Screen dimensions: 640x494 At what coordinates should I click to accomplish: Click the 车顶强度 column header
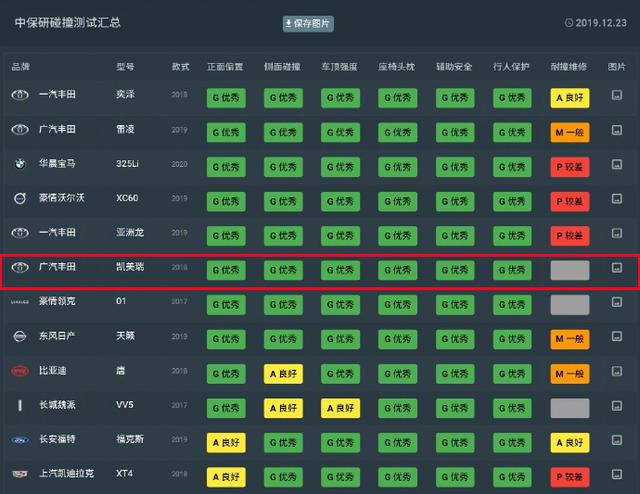pos(340,67)
